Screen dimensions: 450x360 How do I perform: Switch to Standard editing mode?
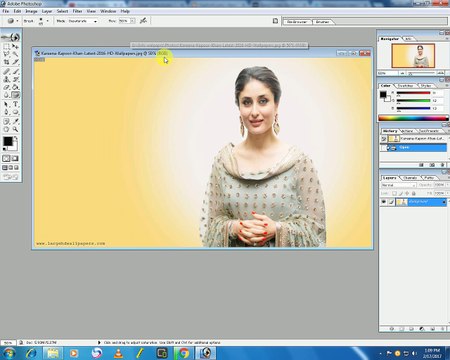(6, 159)
